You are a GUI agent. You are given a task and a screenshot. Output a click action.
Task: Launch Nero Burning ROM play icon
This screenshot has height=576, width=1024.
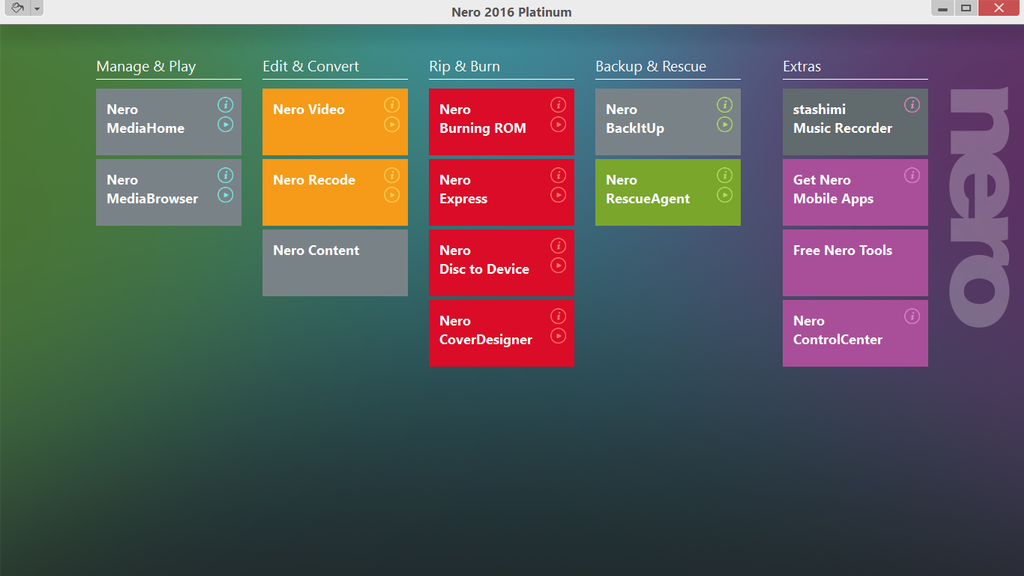(x=558, y=124)
